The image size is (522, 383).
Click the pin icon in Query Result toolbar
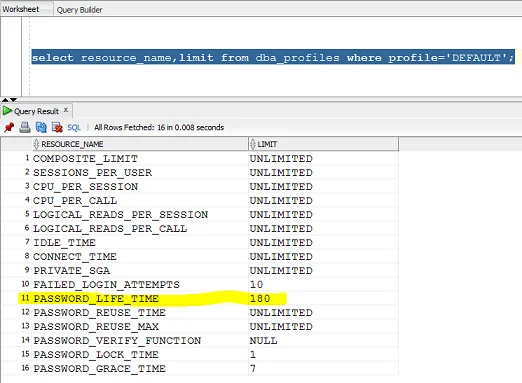(9, 127)
